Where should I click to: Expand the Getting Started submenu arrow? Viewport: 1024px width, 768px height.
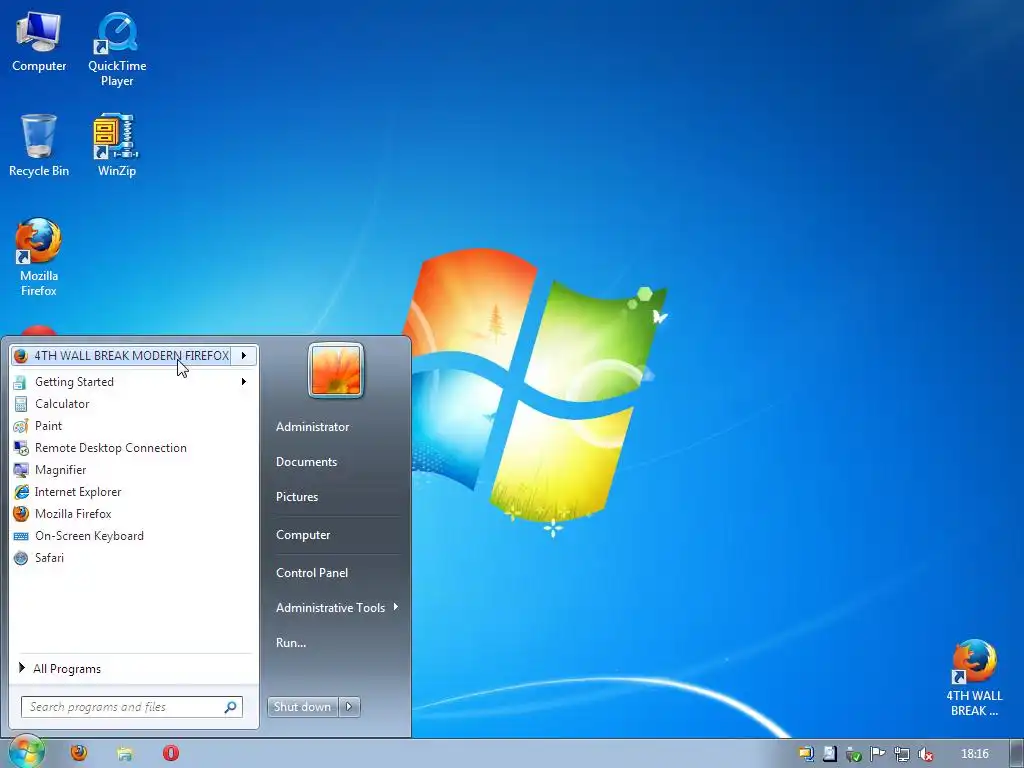[244, 381]
